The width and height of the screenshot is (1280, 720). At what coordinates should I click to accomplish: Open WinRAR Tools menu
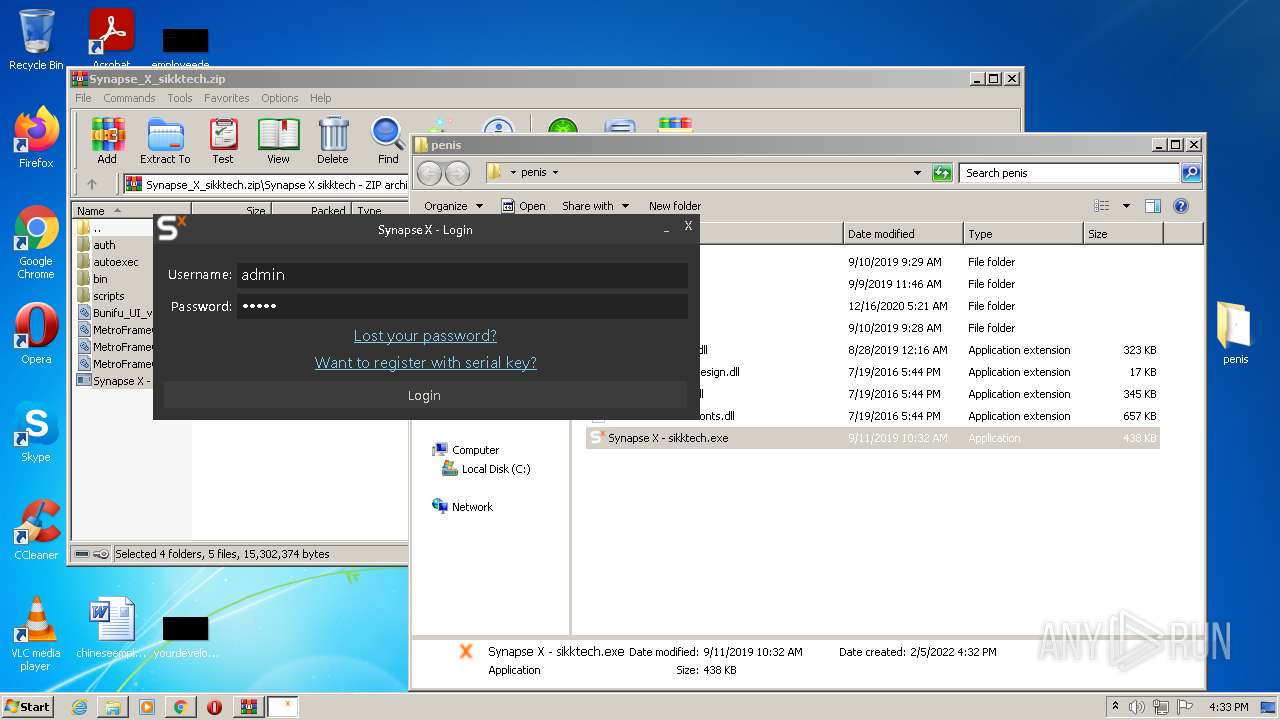pyautogui.click(x=180, y=98)
